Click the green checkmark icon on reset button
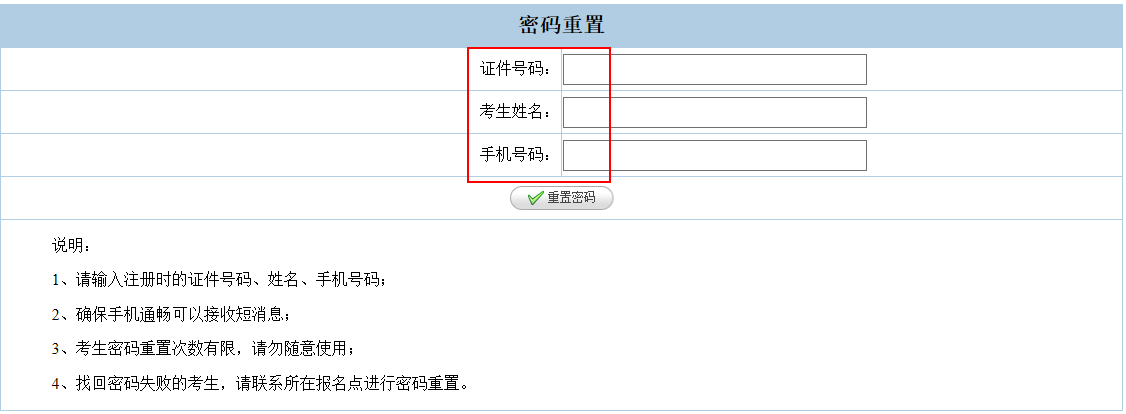 535,198
